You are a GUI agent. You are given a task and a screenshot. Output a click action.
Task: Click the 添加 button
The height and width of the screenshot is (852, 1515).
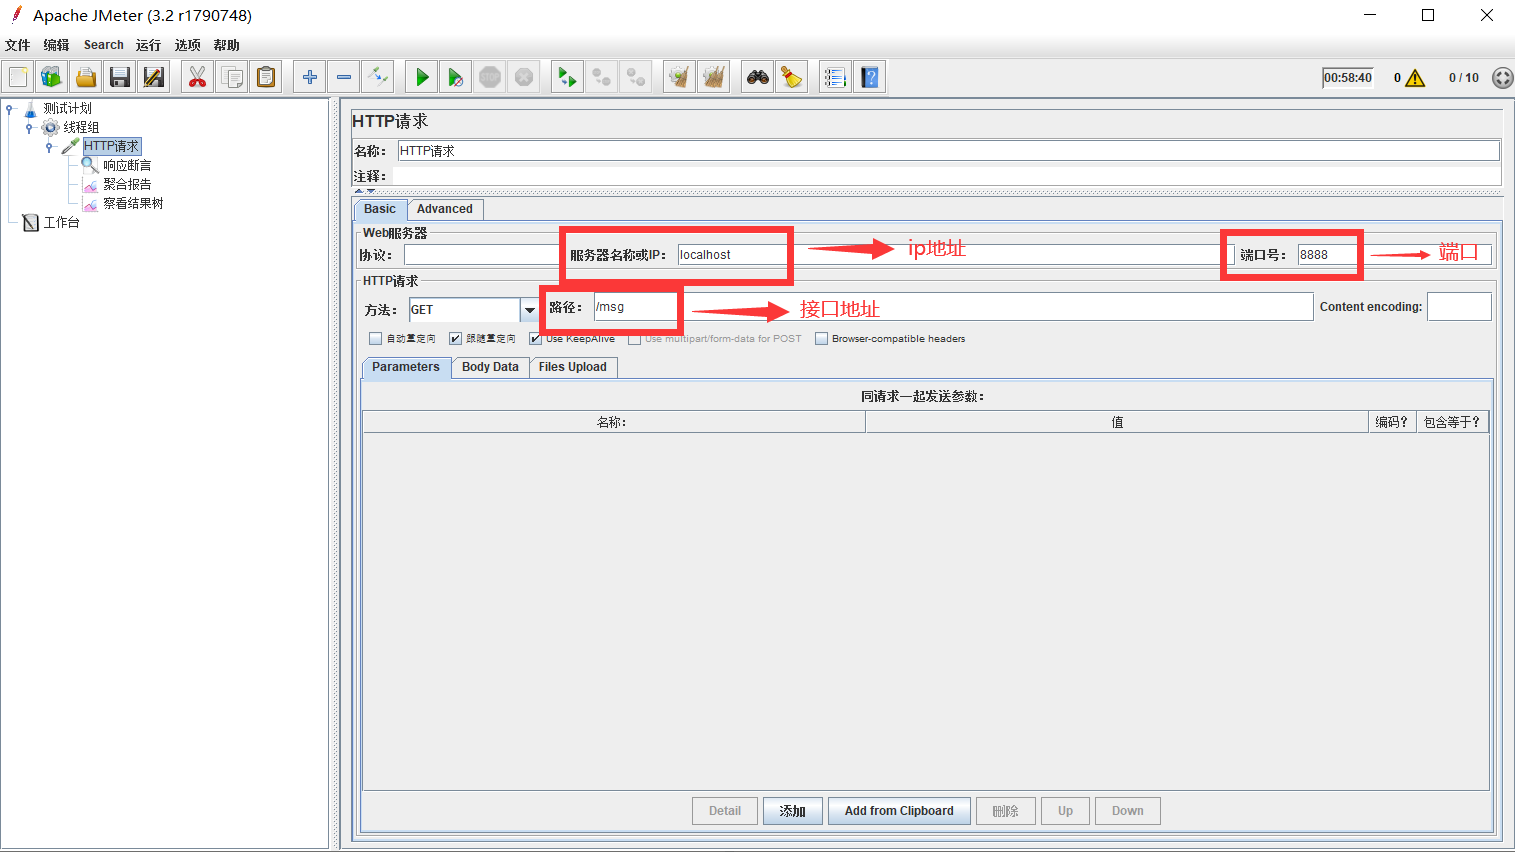pyautogui.click(x=793, y=811)
